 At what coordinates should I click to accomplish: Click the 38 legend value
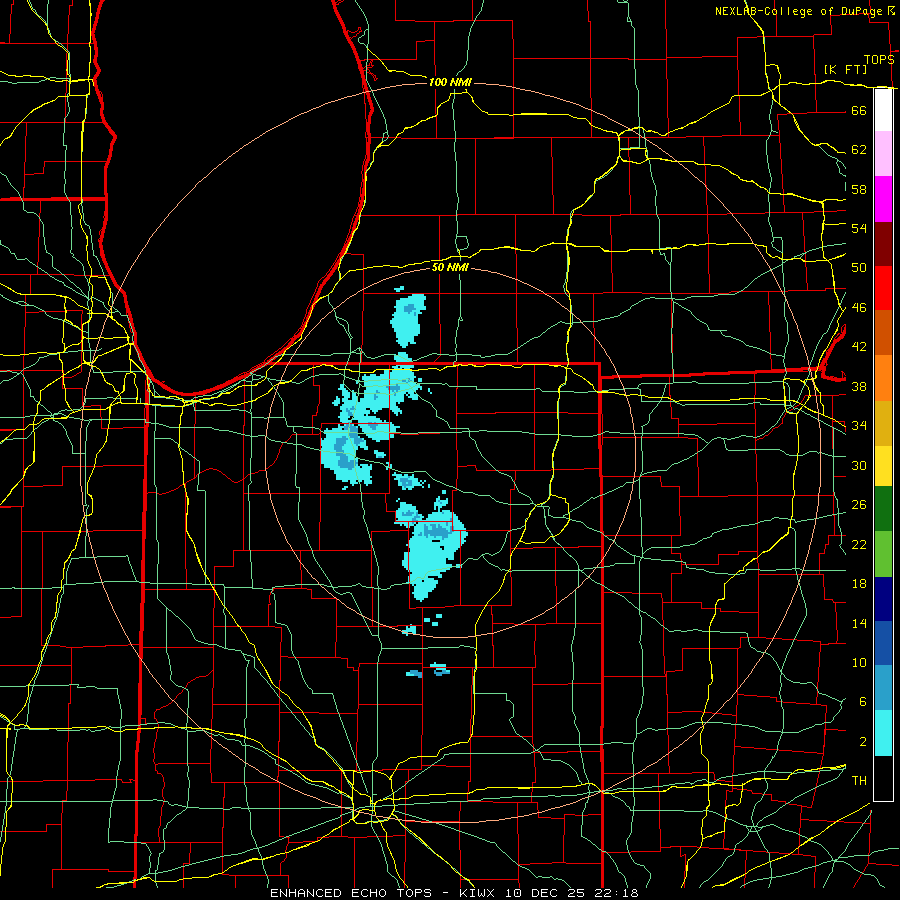[859, 386]
